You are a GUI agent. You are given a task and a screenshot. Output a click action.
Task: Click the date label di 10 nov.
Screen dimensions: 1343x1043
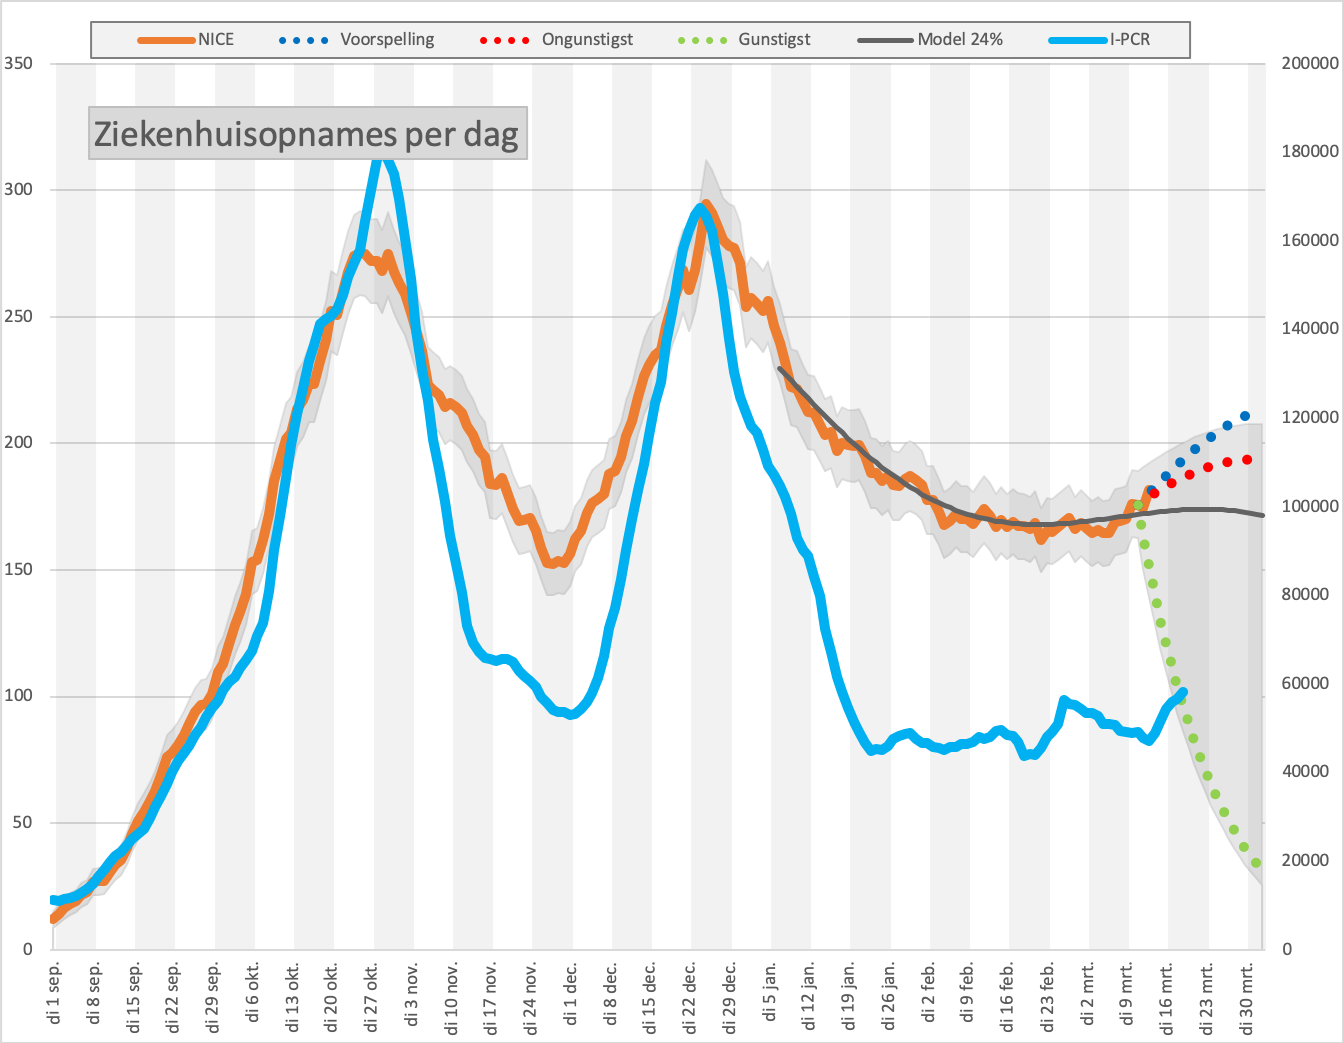453,998
